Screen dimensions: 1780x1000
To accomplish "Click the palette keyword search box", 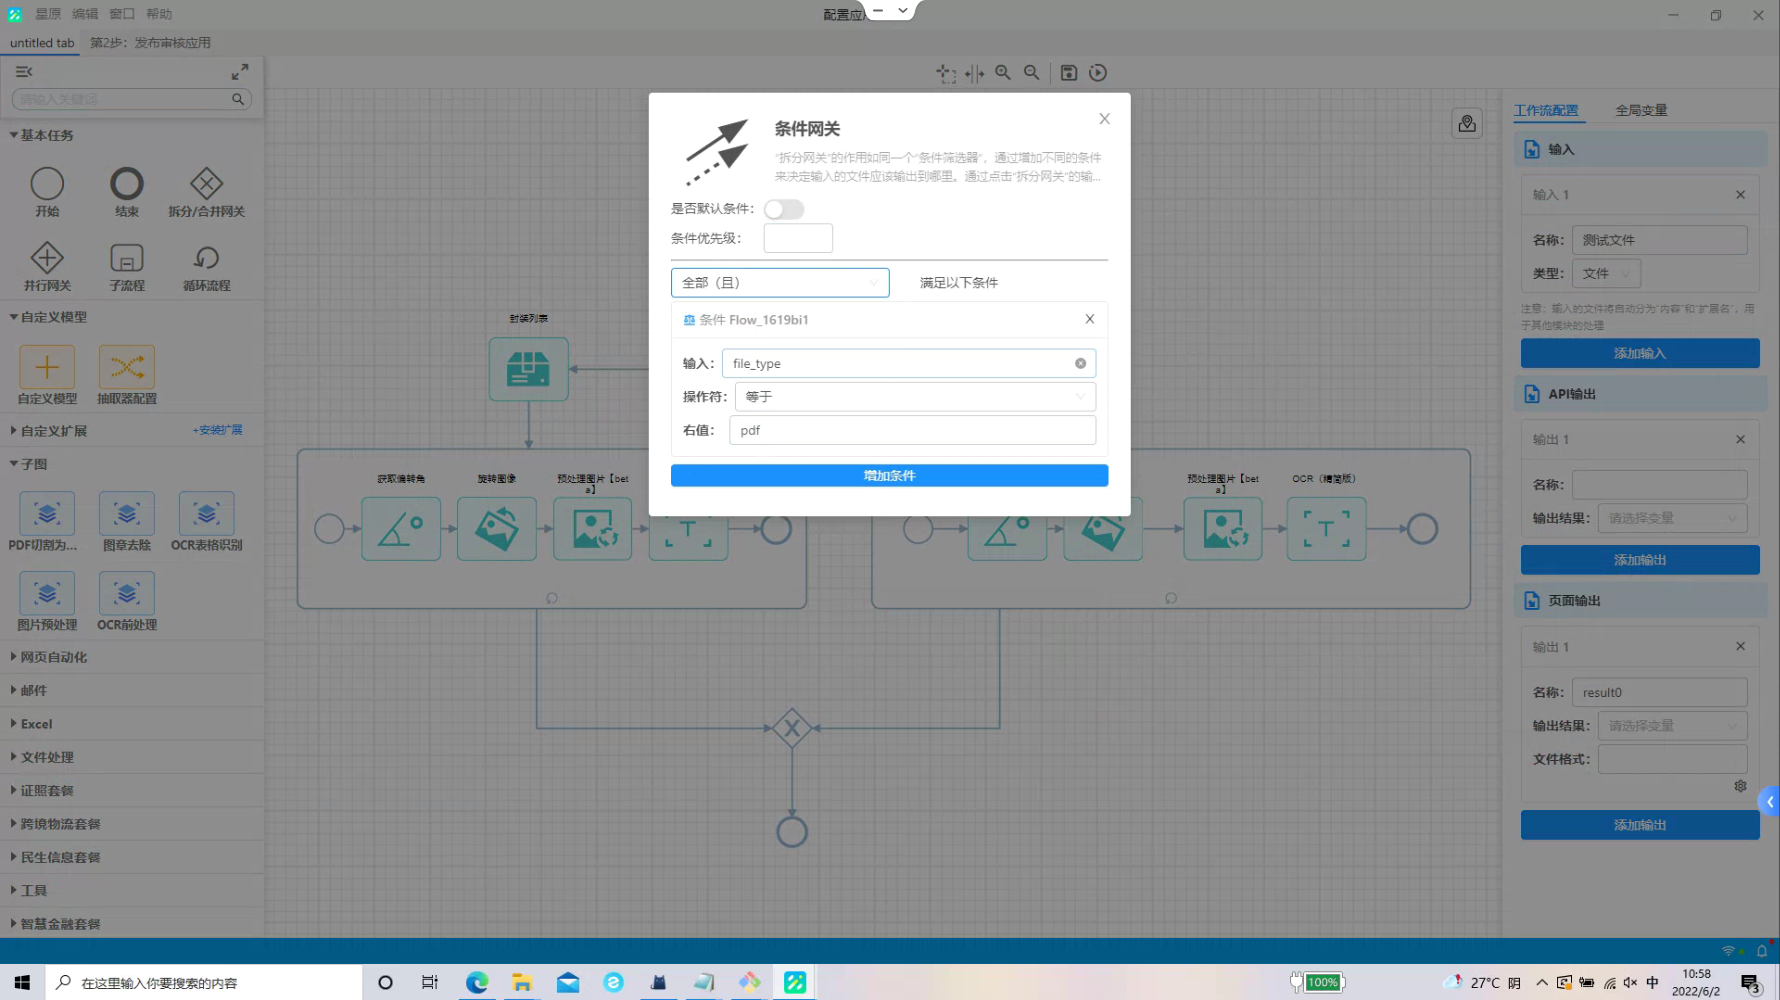I will tap(131, 99).
